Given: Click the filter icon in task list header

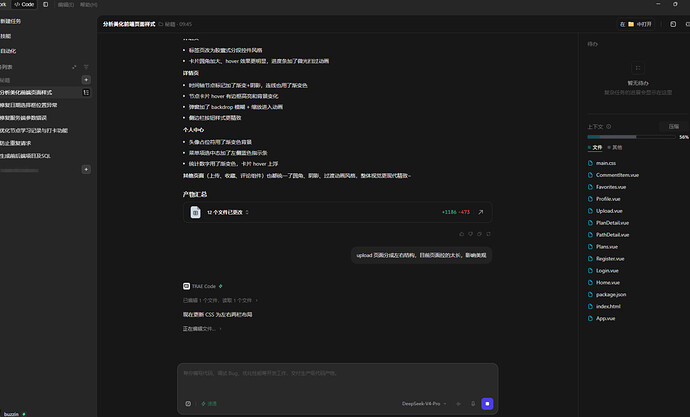Looking at the screenshot, I should coord(86,67).
